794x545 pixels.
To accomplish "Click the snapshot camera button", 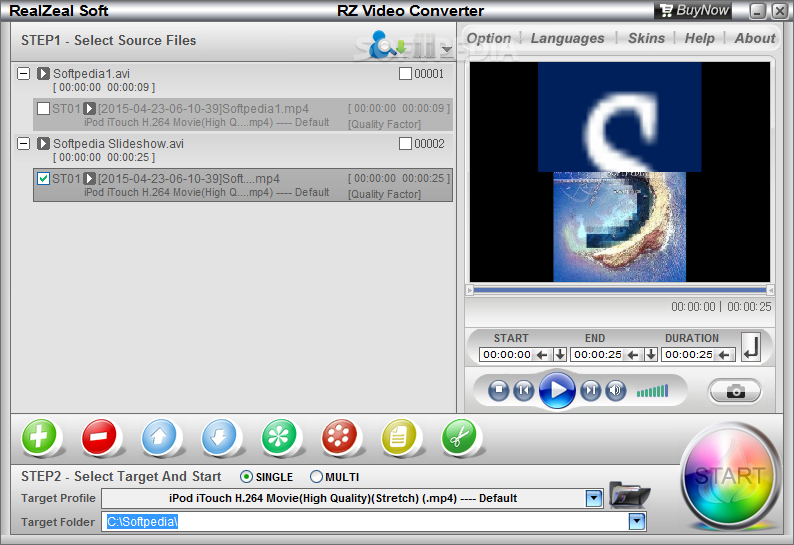I will point(735,391).
